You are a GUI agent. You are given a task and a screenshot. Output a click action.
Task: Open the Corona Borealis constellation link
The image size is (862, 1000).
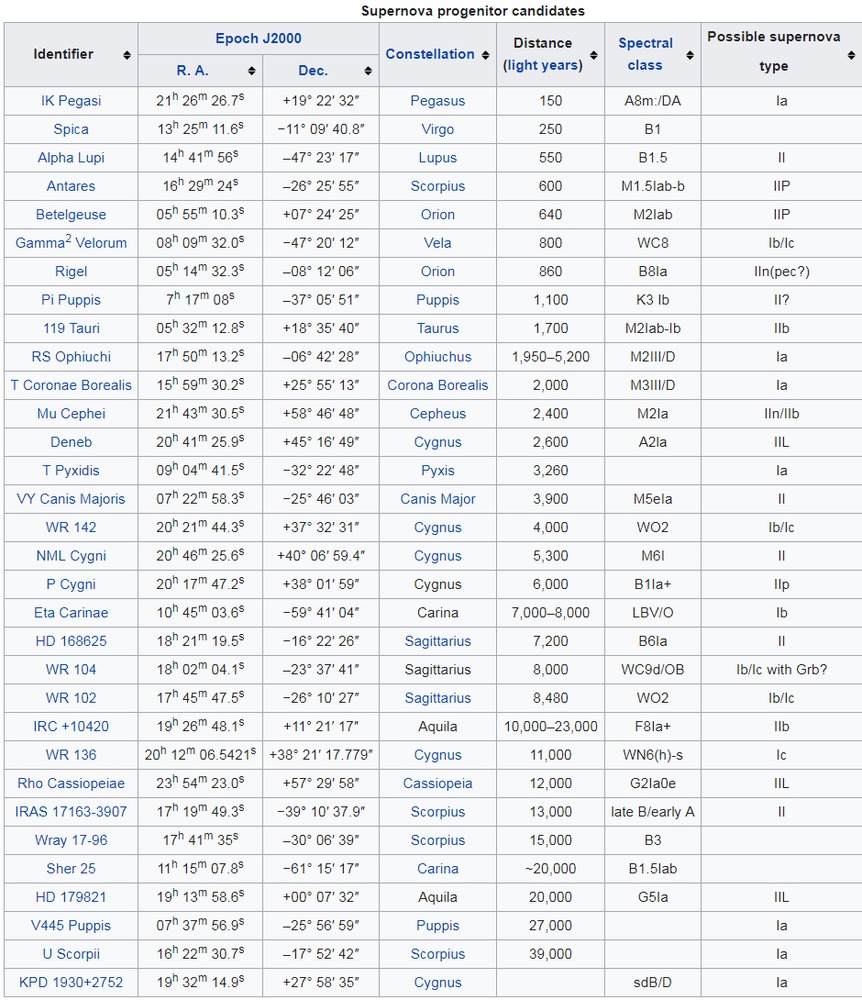(x=438, y=385)
